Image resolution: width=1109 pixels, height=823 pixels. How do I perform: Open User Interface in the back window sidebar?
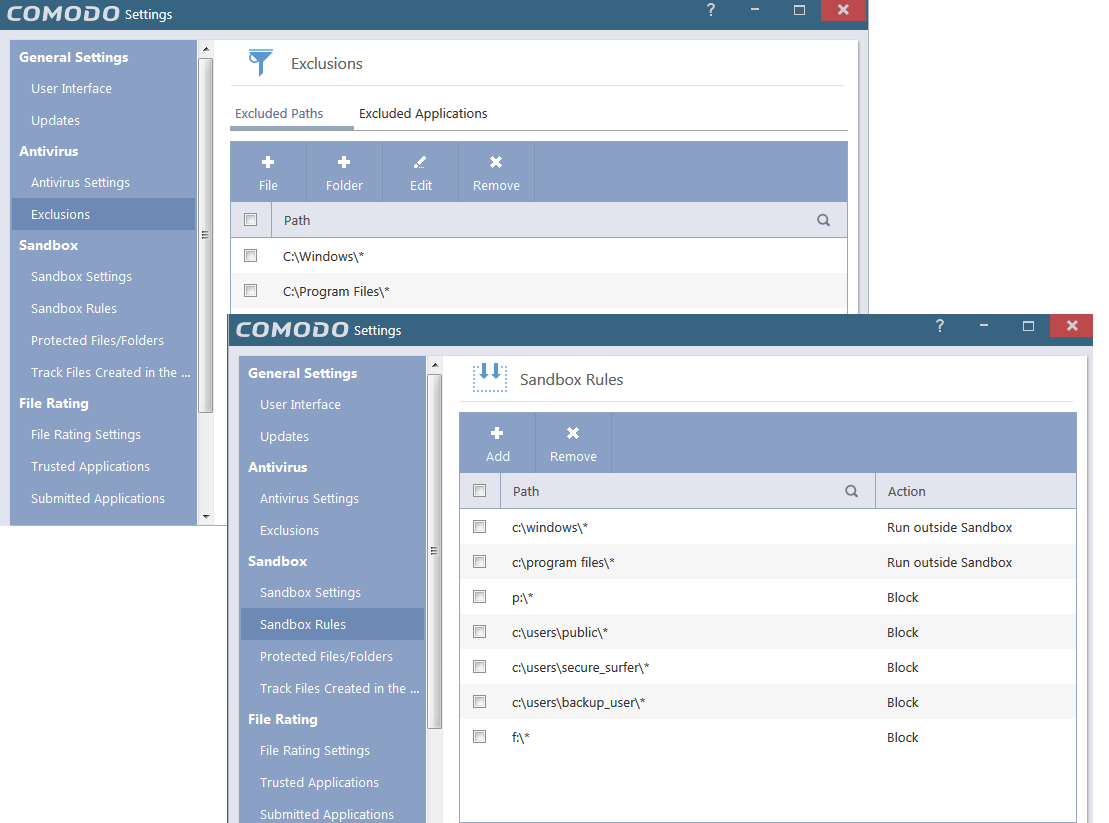pos(71,88)
